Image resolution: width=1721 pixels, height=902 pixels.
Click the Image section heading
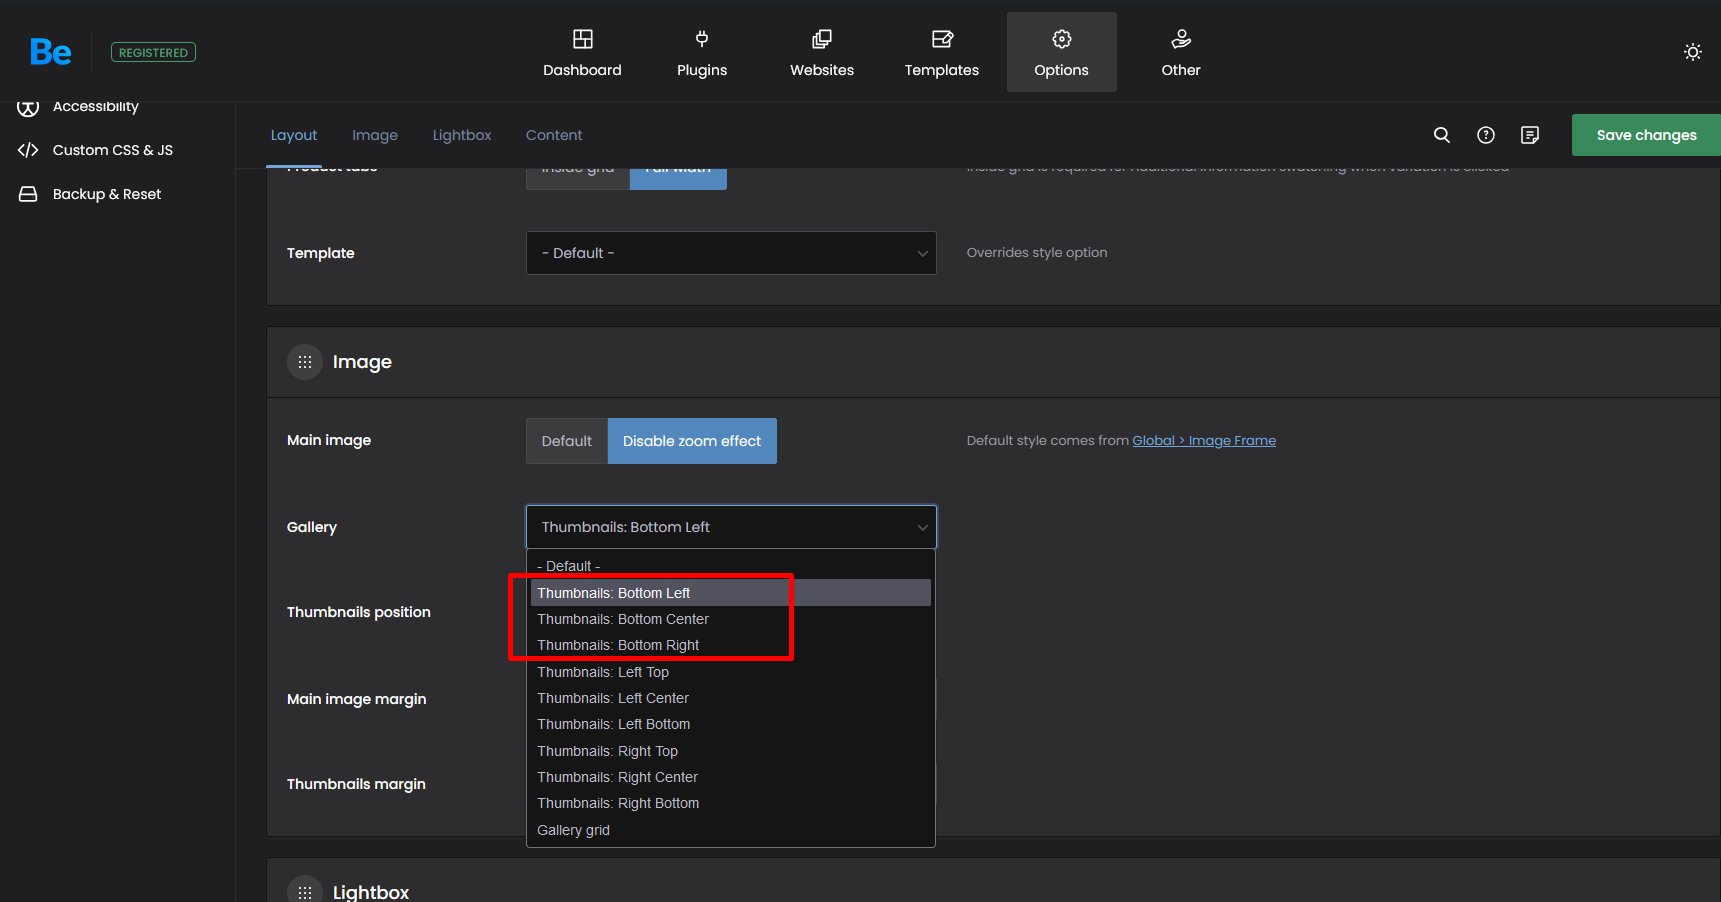tap(362, 362)
